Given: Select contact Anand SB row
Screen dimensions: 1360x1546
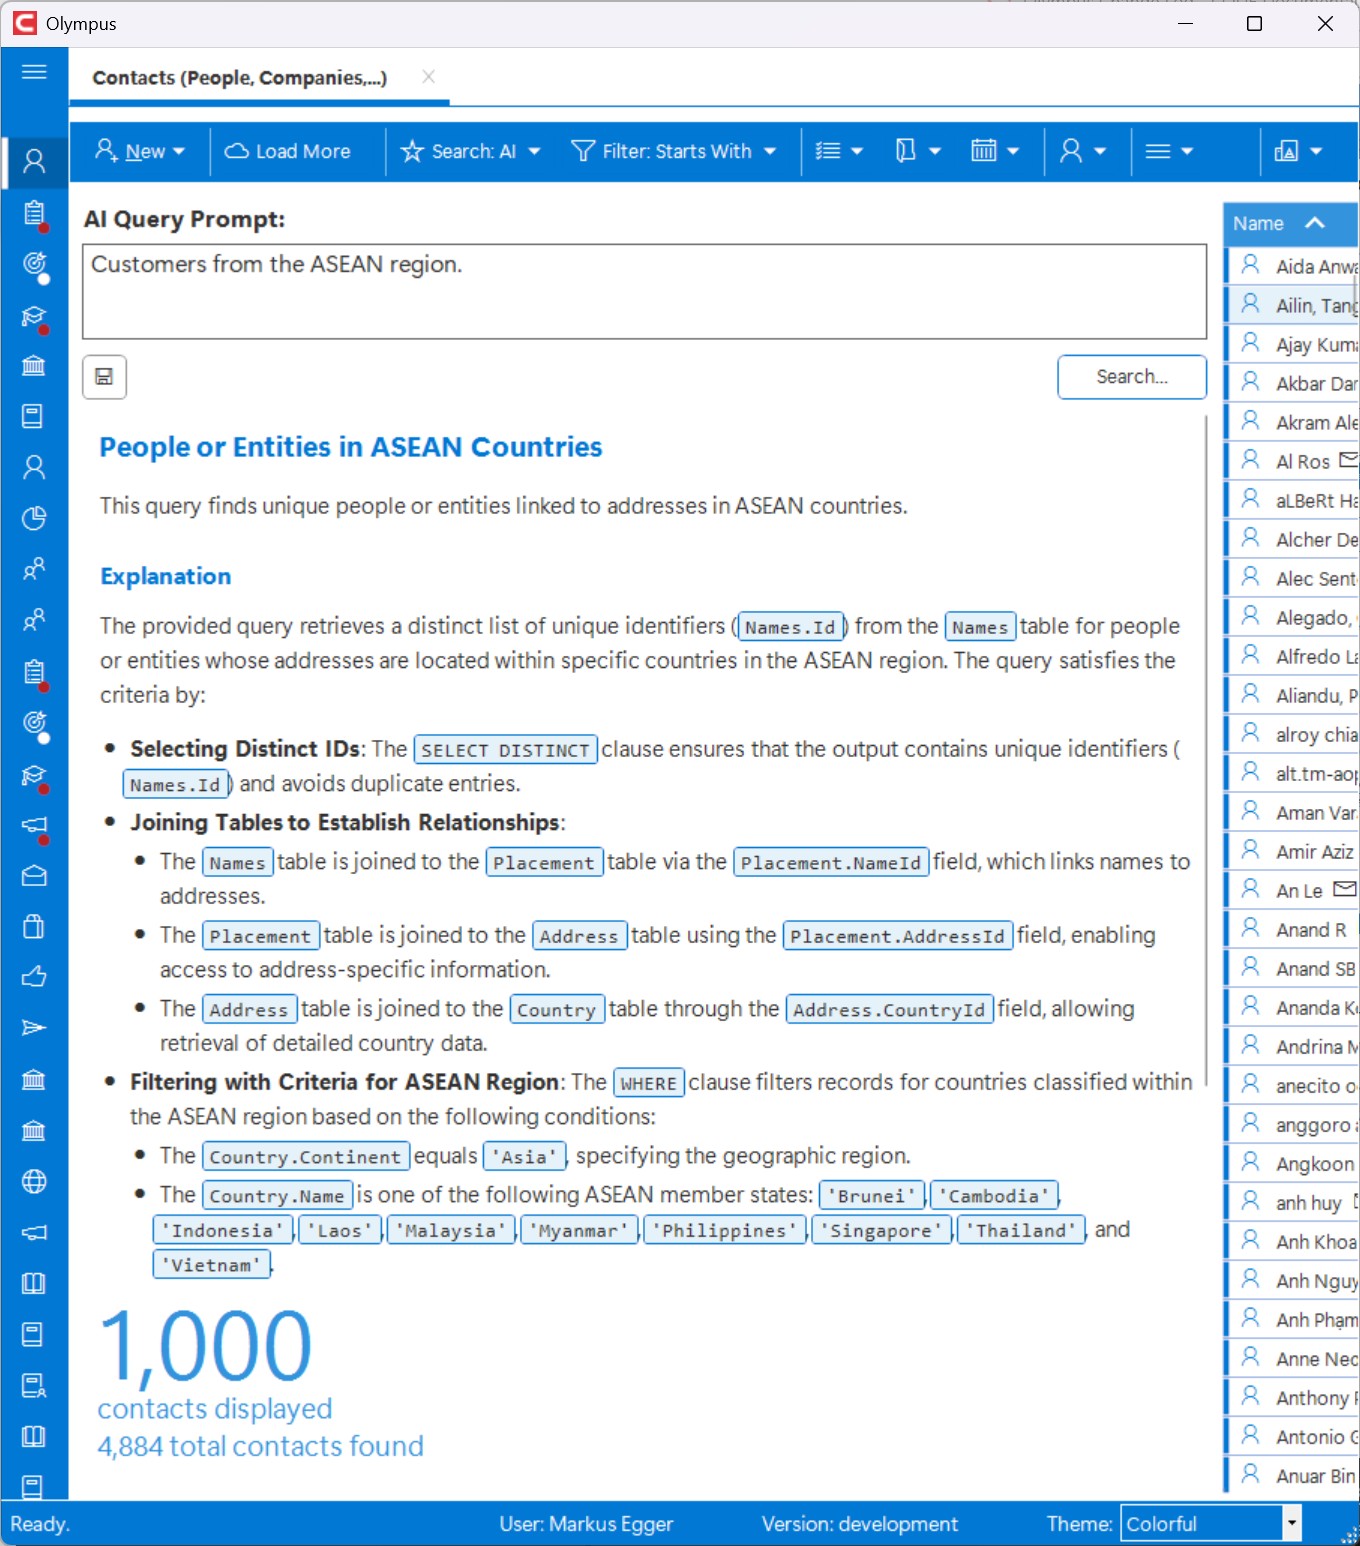Looking at the screenshot, I should (1292, 968).
